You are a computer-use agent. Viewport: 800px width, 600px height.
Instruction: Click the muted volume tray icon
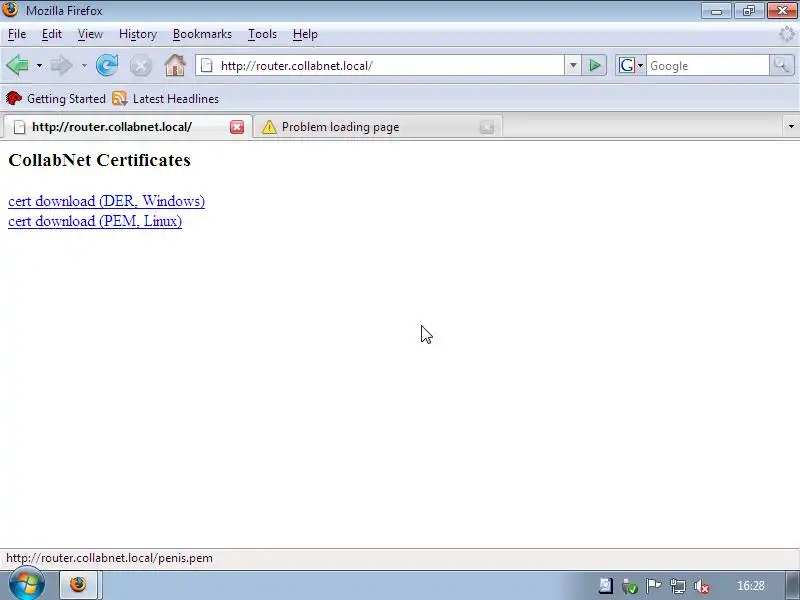coord(702,586)
